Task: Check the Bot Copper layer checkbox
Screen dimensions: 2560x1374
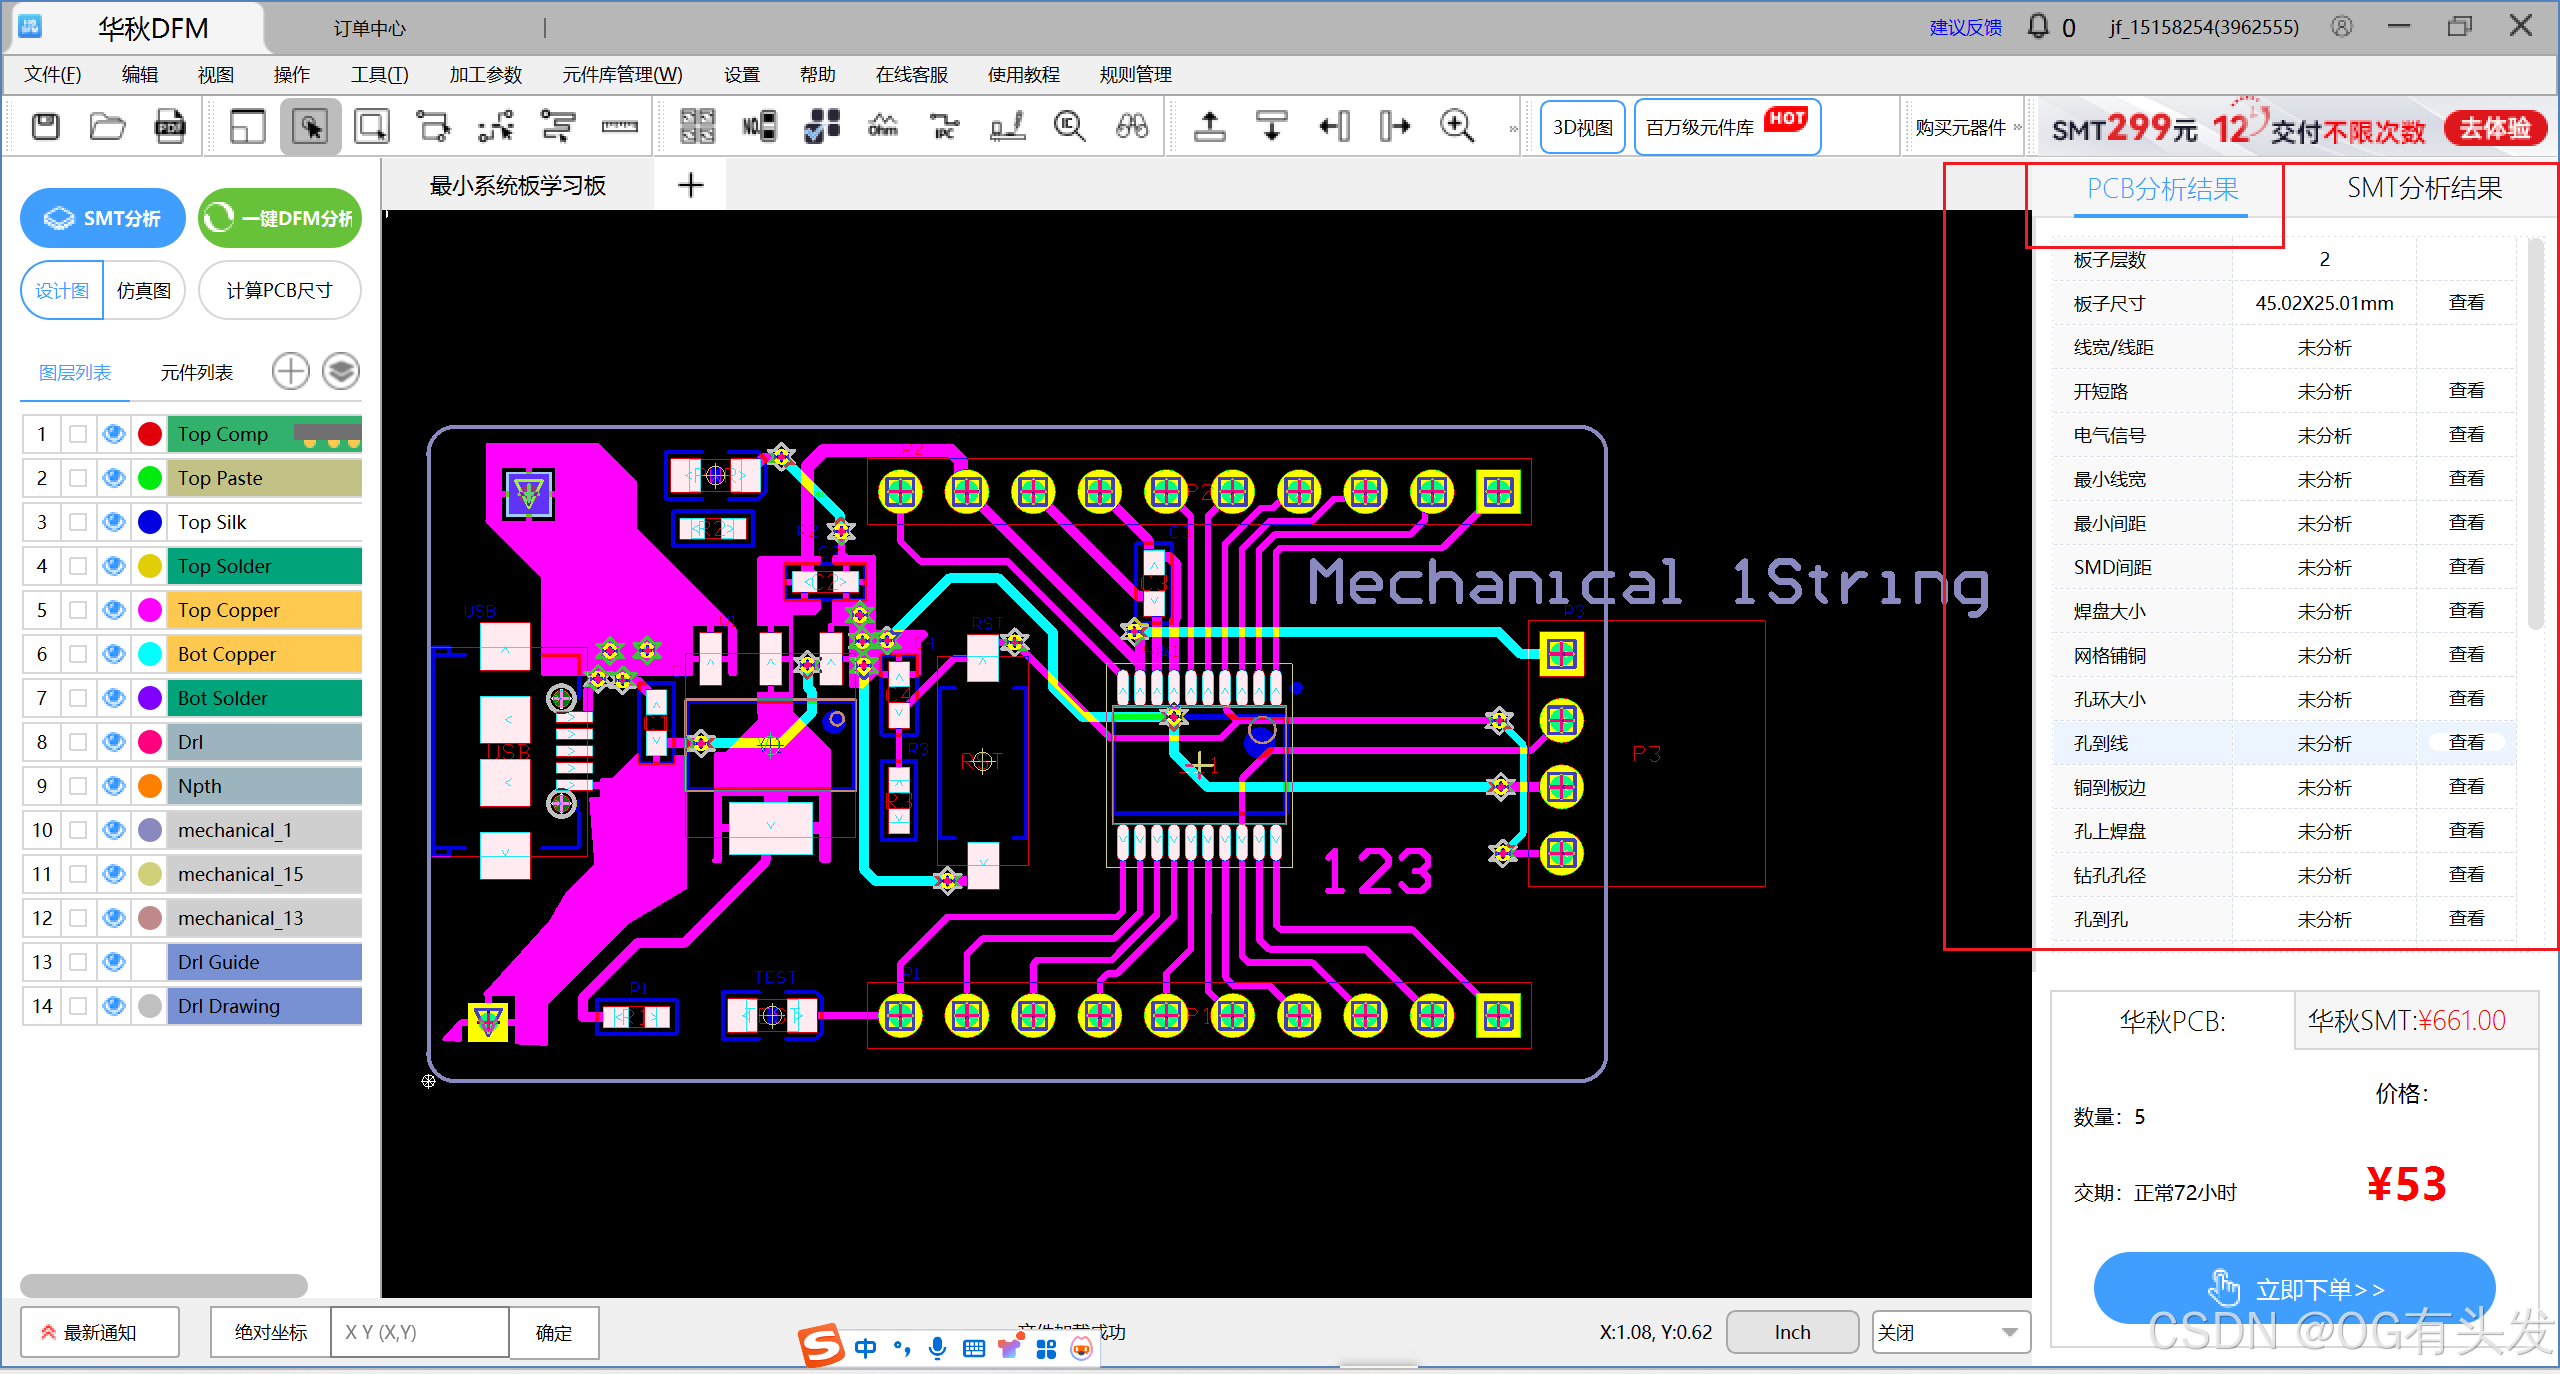Action: pos(78,654)
